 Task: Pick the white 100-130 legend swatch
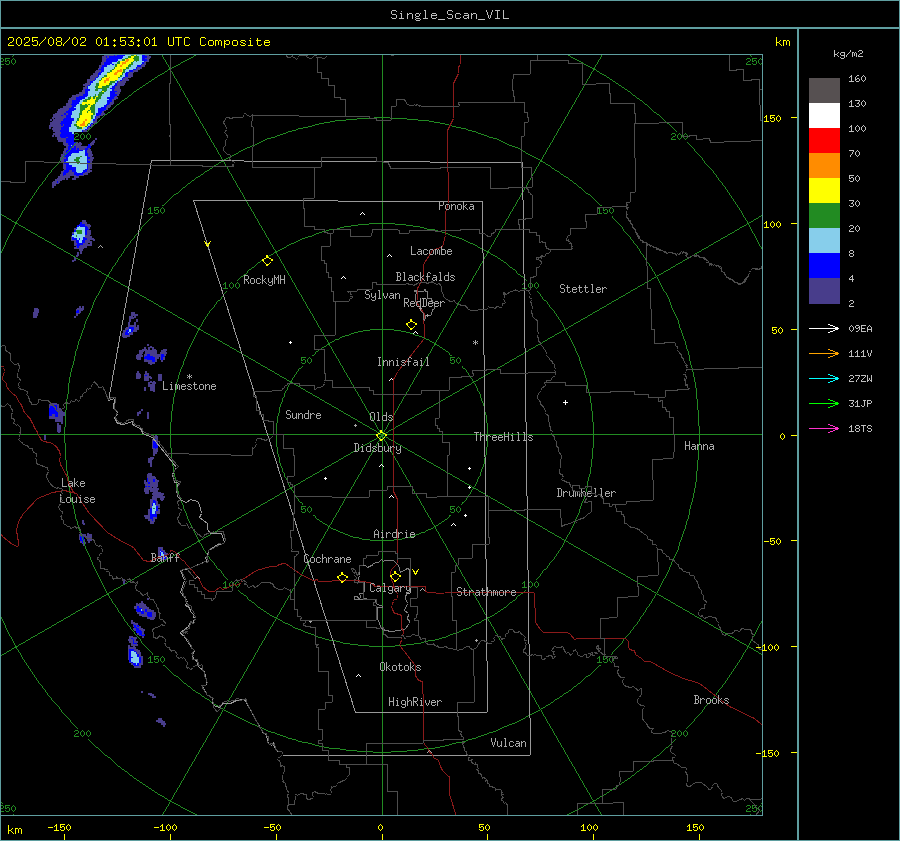coord(824,116)
